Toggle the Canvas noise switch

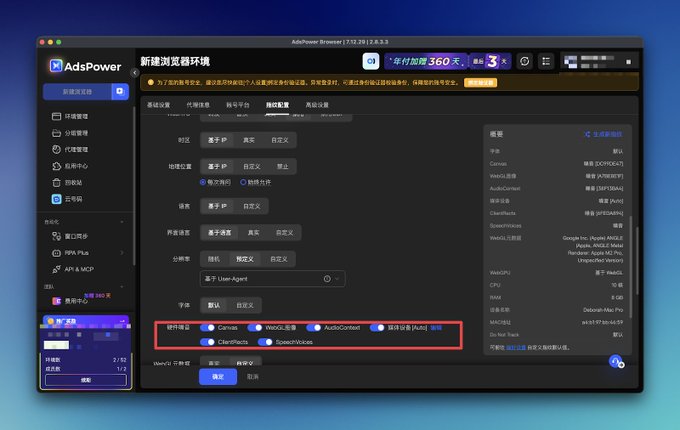click(x=207, y=328)
